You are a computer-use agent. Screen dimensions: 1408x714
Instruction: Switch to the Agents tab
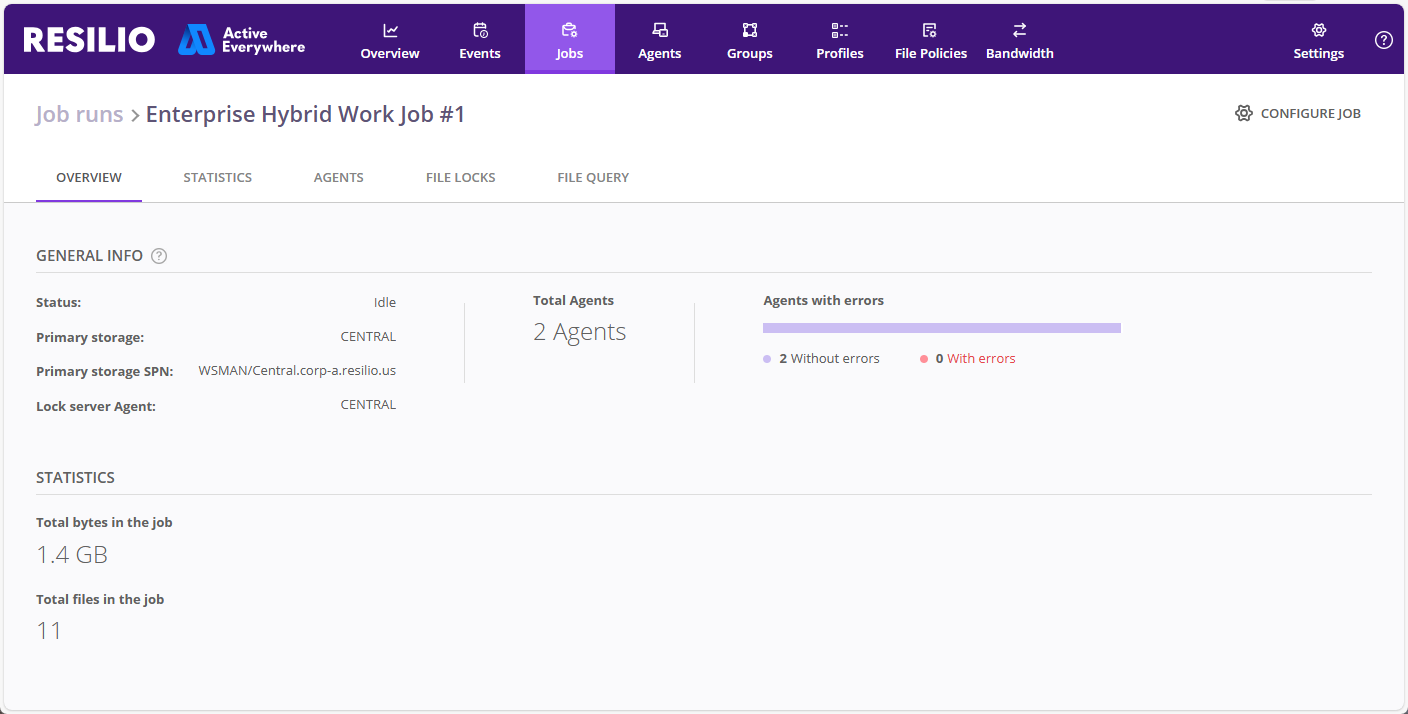(x=339, y=177)
